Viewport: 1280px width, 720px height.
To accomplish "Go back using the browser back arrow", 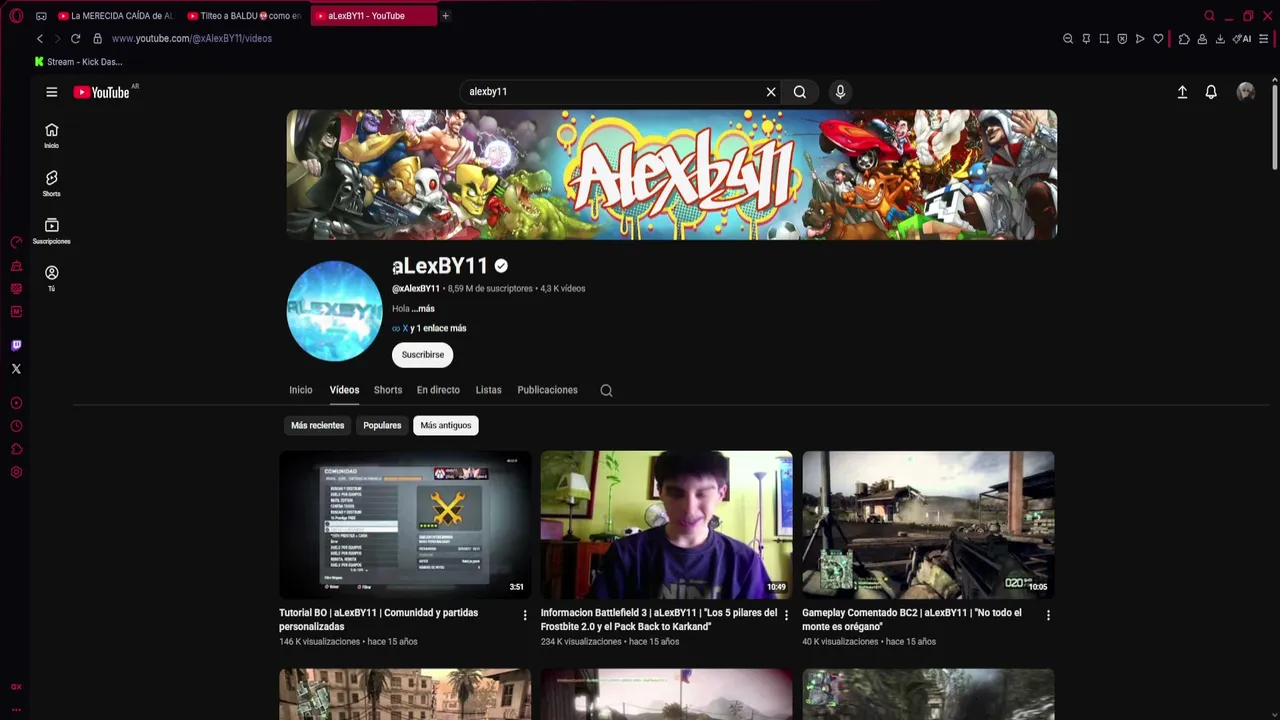I will point(40,39).
